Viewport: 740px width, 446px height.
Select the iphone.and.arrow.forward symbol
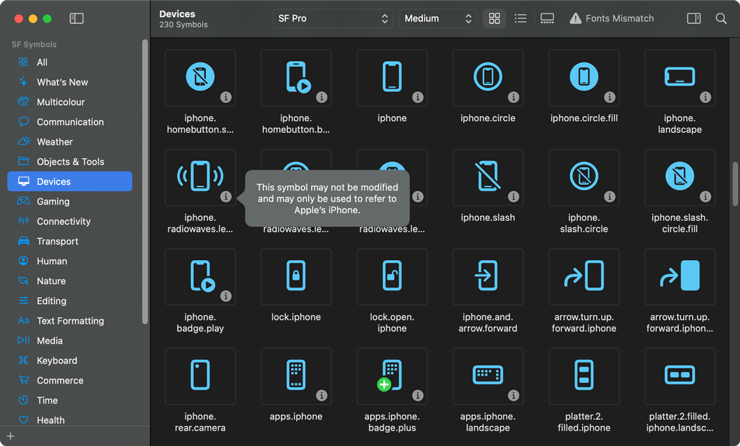point(488,277)
